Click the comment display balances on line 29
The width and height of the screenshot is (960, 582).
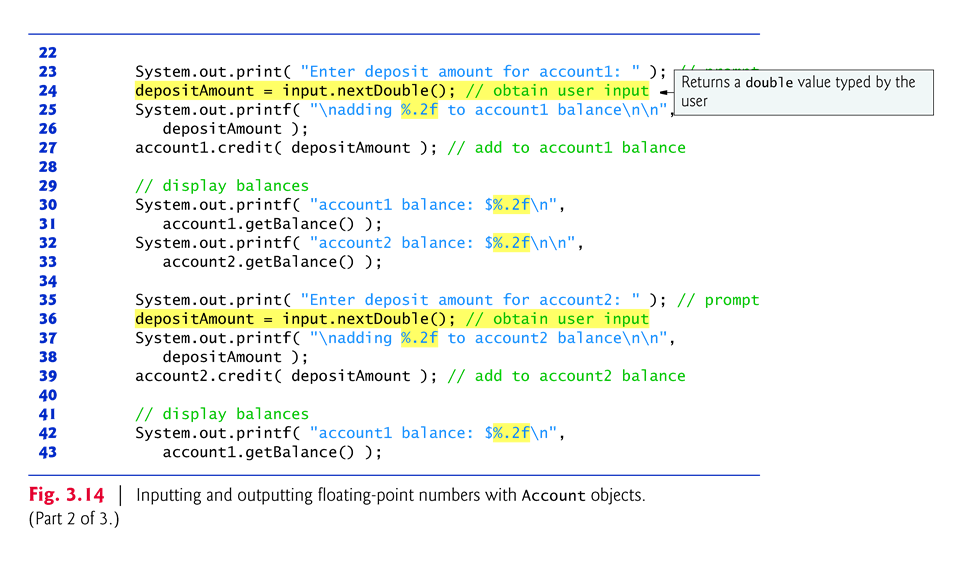[x=222, y=185]
